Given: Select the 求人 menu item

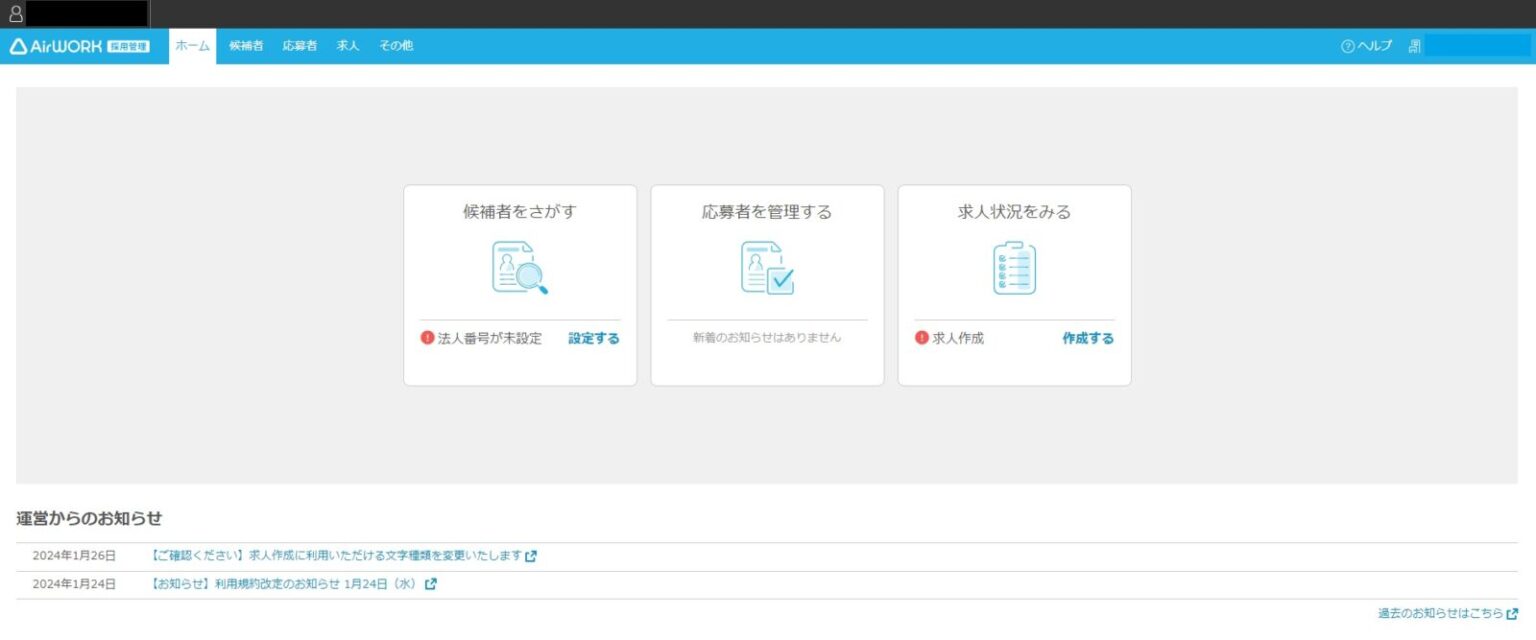Looking at the screenshot, I should point(346,45).
